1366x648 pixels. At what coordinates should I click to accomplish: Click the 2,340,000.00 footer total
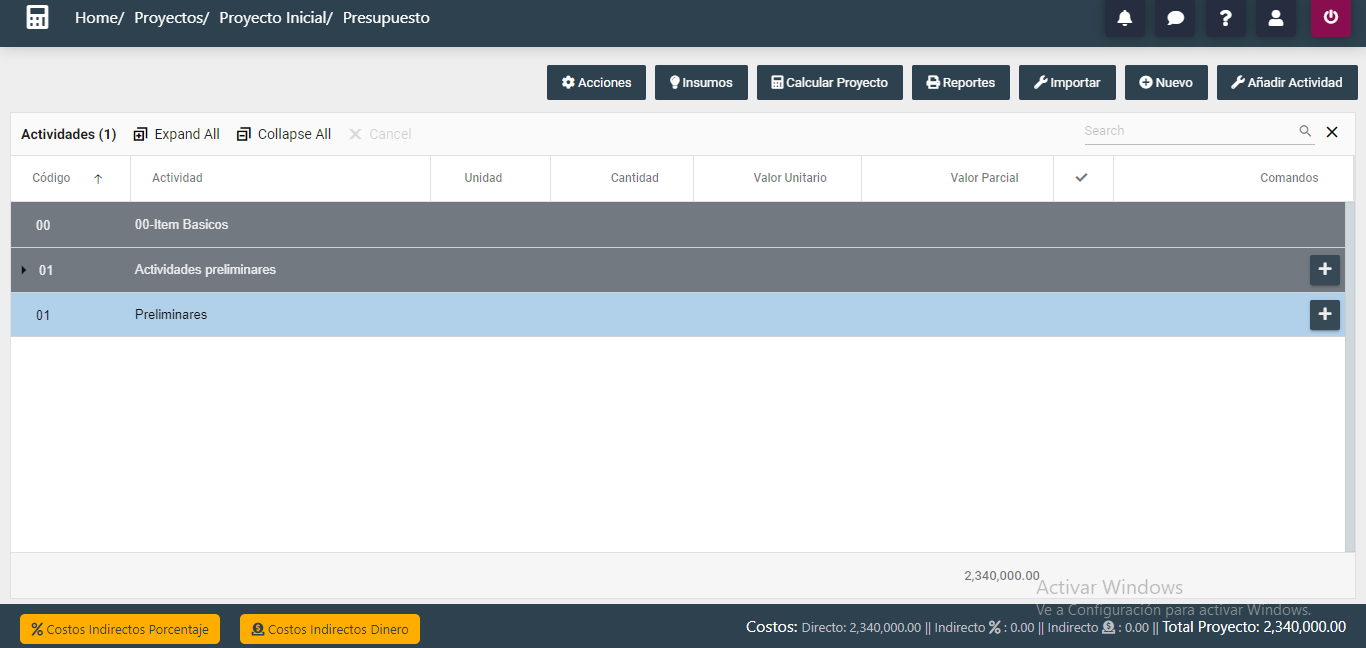click(x=1001, y=575)
